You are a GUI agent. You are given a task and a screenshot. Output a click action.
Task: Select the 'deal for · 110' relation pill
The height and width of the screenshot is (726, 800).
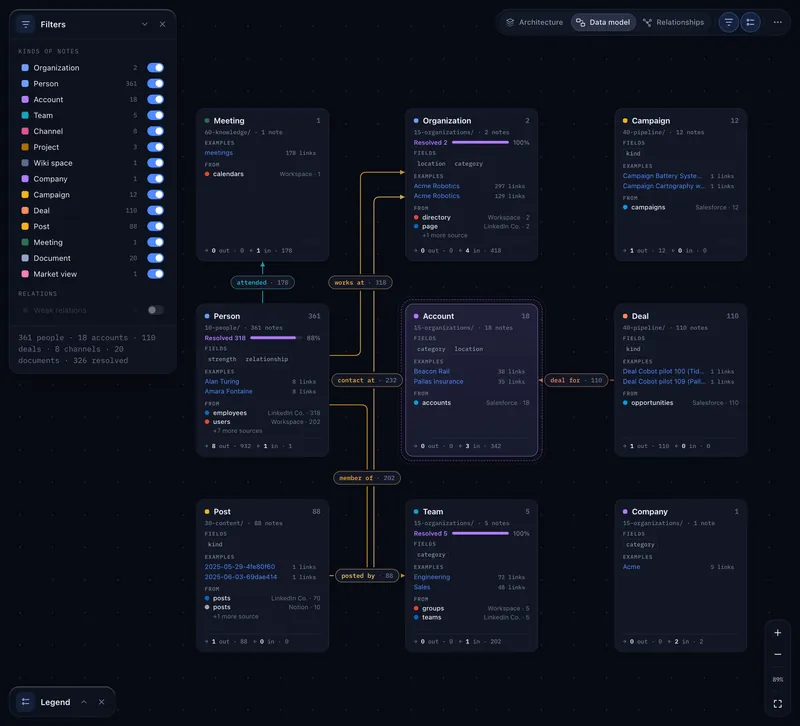[576, 380]
